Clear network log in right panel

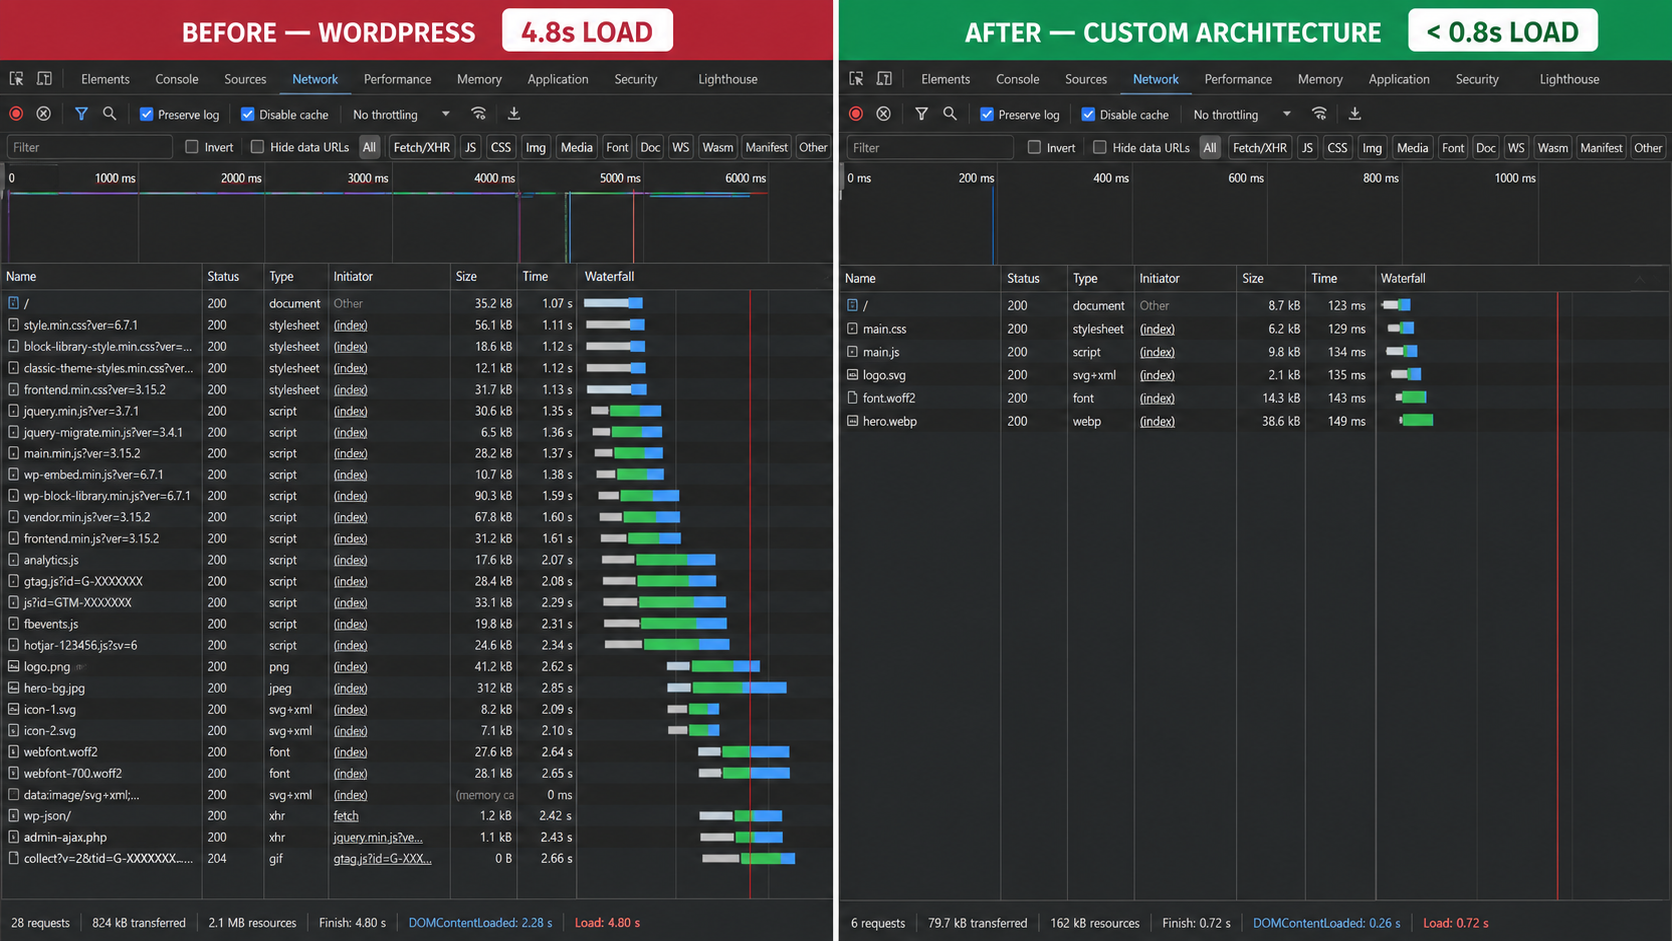tap(884, 114)
